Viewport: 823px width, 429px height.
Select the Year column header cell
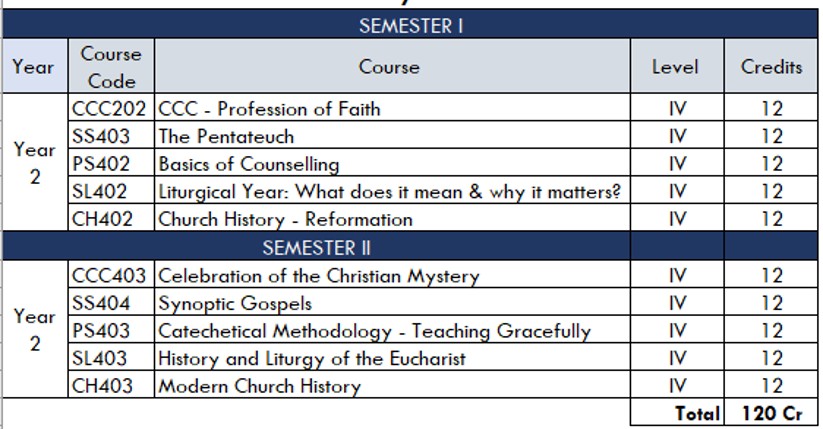coord(34,68)
